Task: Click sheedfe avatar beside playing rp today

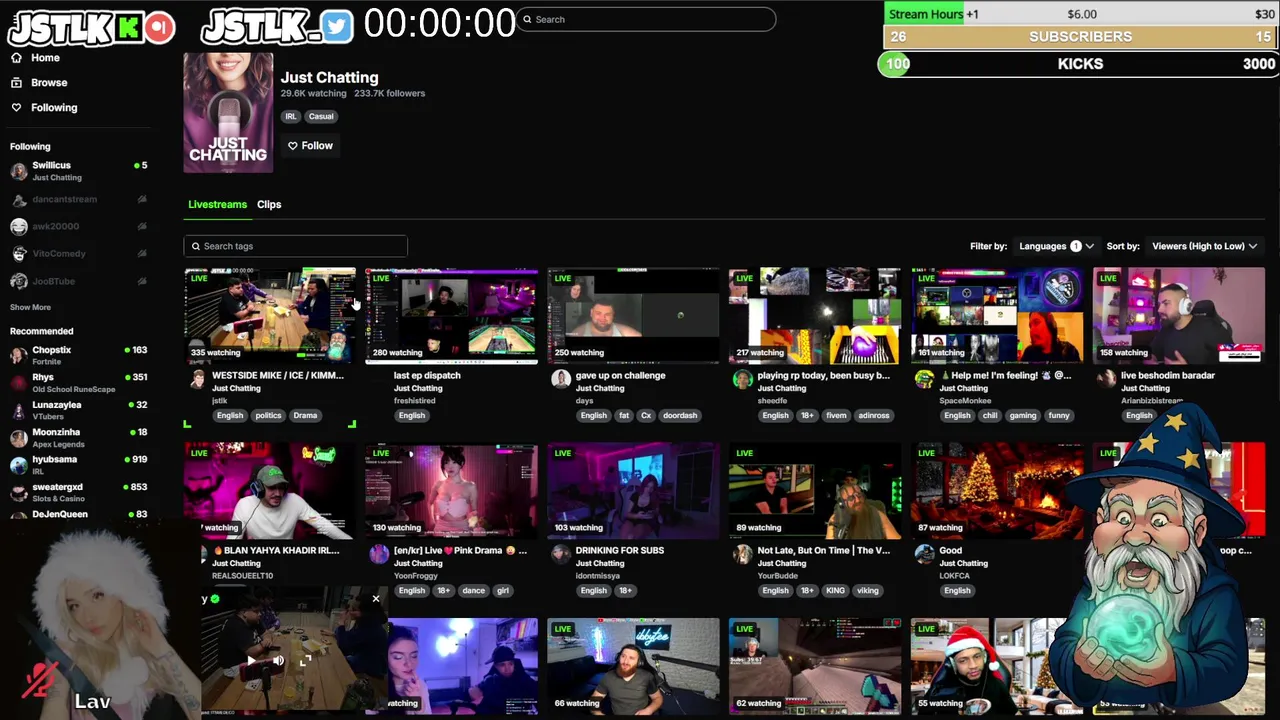Action: pyautogui.click(x=742, y=379)
